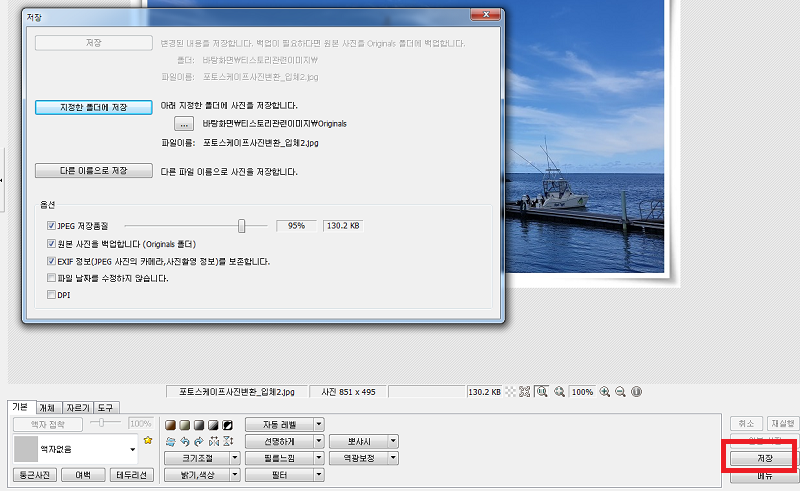
Task: Switch to the 개체 tab
Action: click(47, 408)
